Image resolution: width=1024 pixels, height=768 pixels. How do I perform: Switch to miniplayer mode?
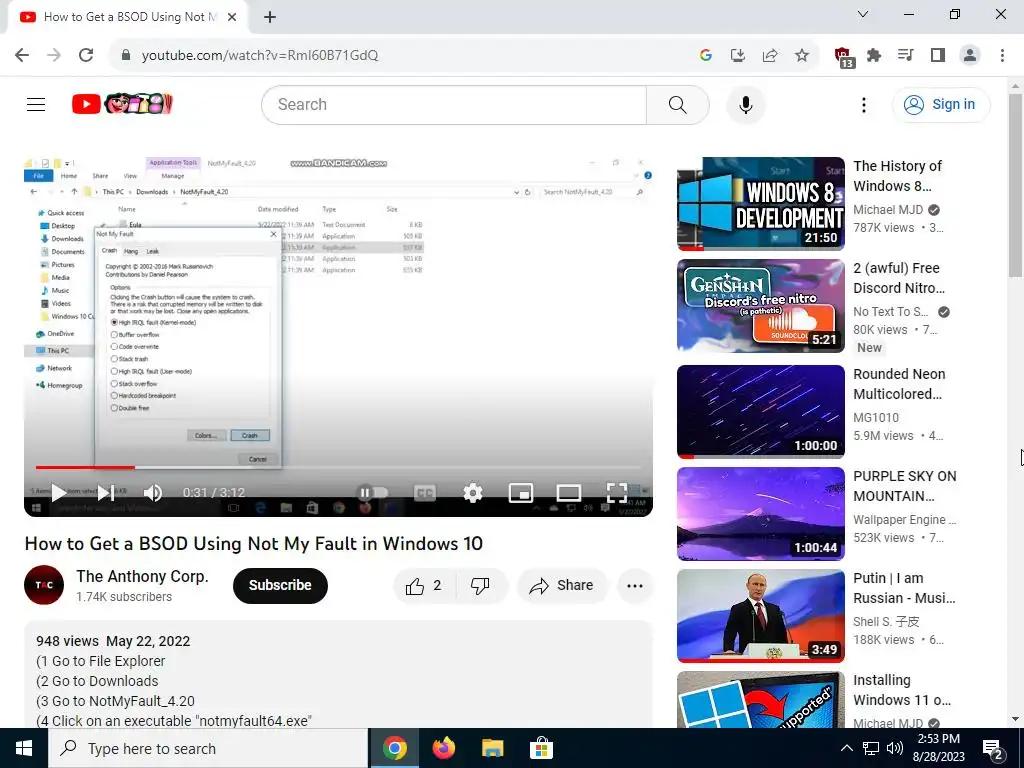(520, 493)
